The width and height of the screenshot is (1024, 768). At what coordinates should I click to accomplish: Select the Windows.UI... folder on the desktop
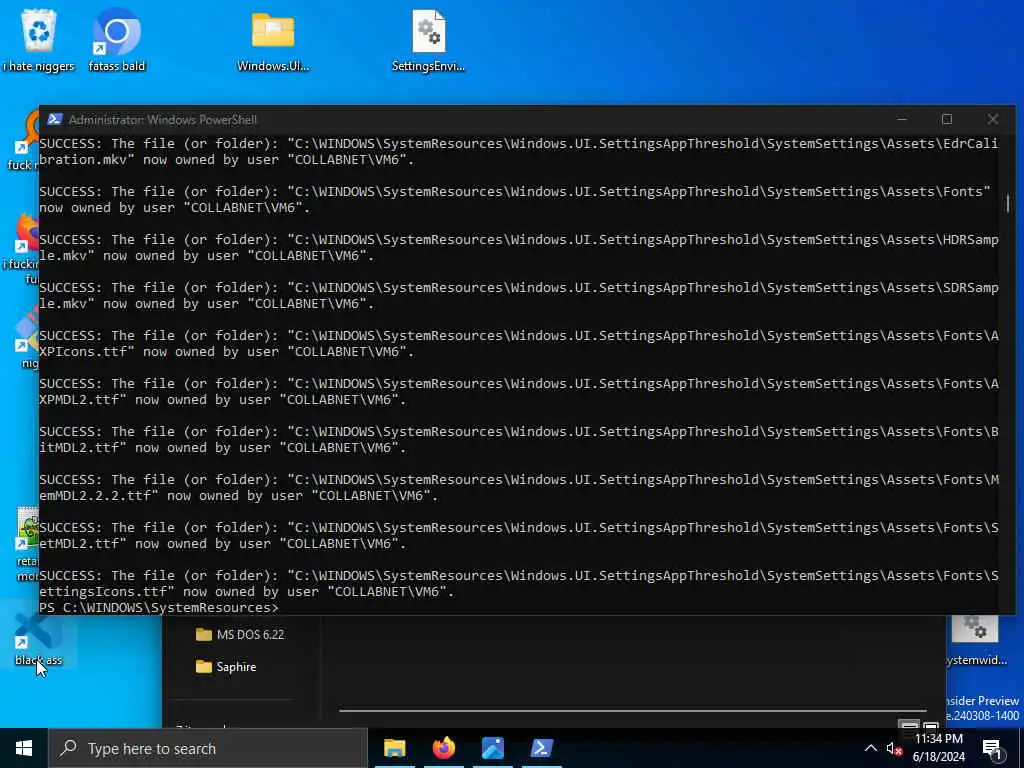(273, 40)
